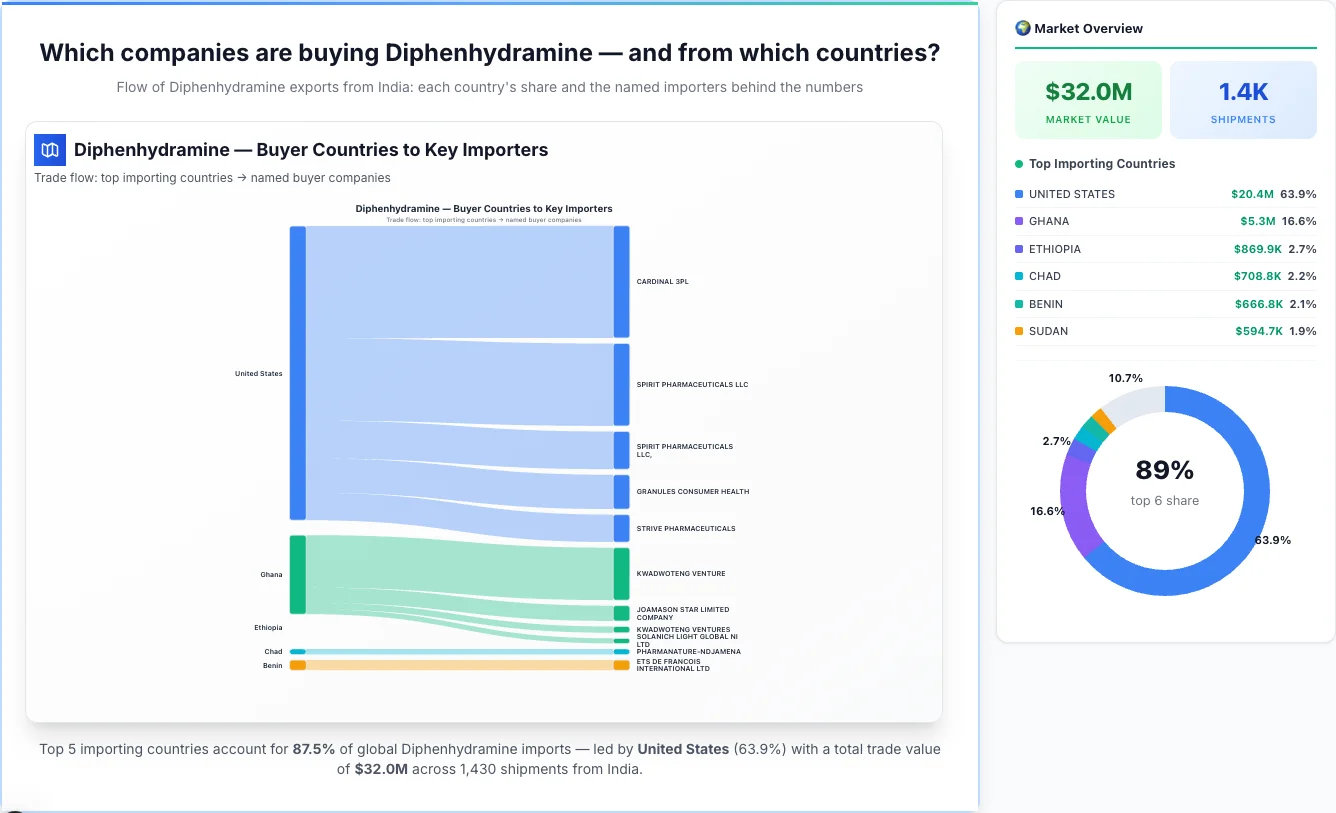Viewport: 1336px width, 813px height.
Task: Click the map icon beside the chart title
Action: coord(49,148)
